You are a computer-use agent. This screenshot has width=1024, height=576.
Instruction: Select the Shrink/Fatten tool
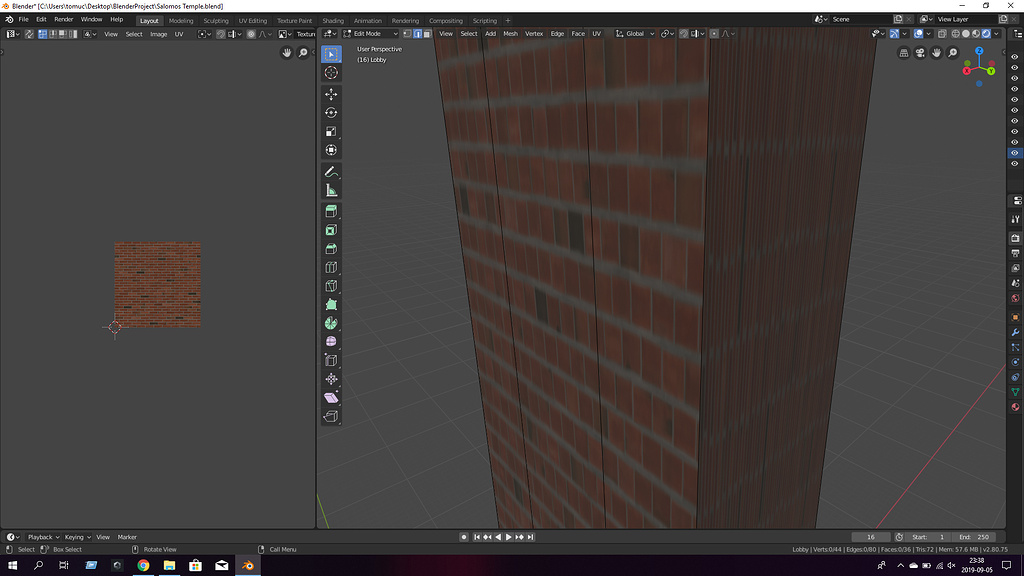(331, 379)
